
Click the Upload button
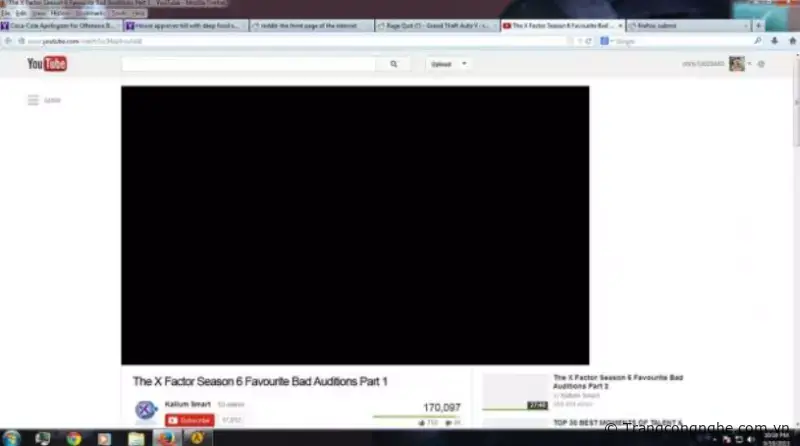coord(440,64)
